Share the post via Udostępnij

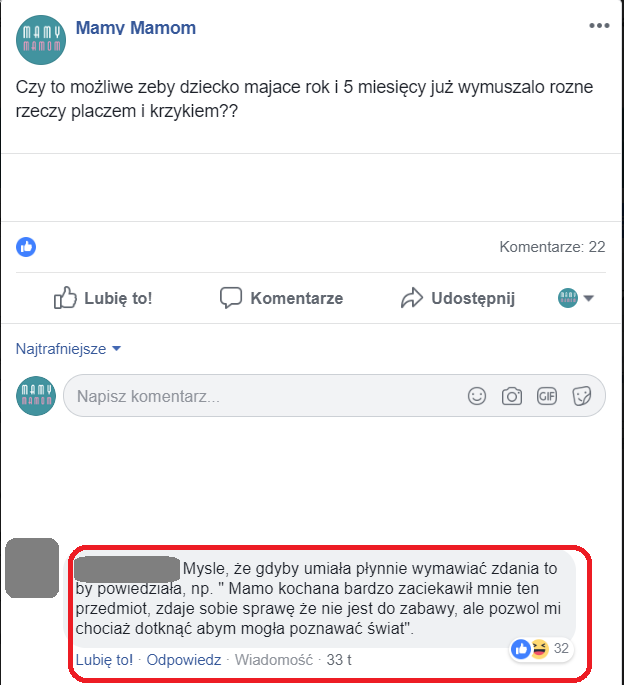pyautogui.click(x=458, y=298)
